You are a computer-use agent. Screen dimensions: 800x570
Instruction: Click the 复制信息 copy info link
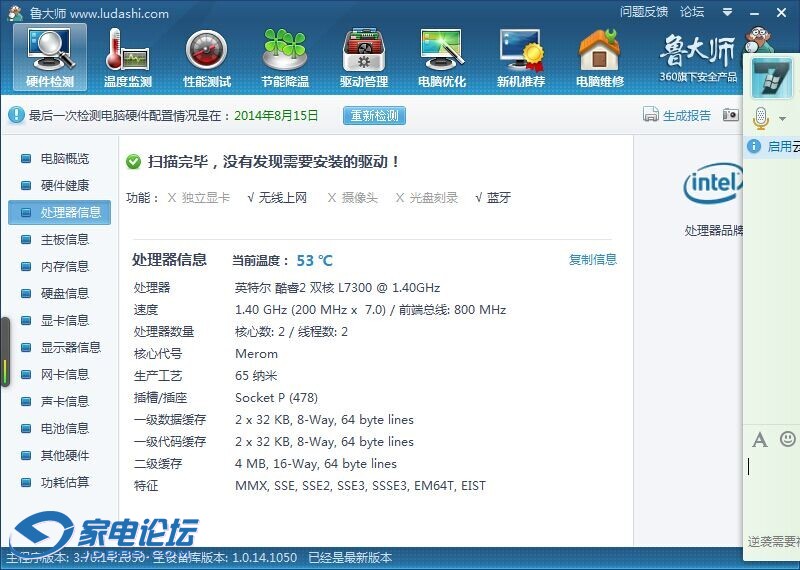pyautogui.click(x=593, y=259)
